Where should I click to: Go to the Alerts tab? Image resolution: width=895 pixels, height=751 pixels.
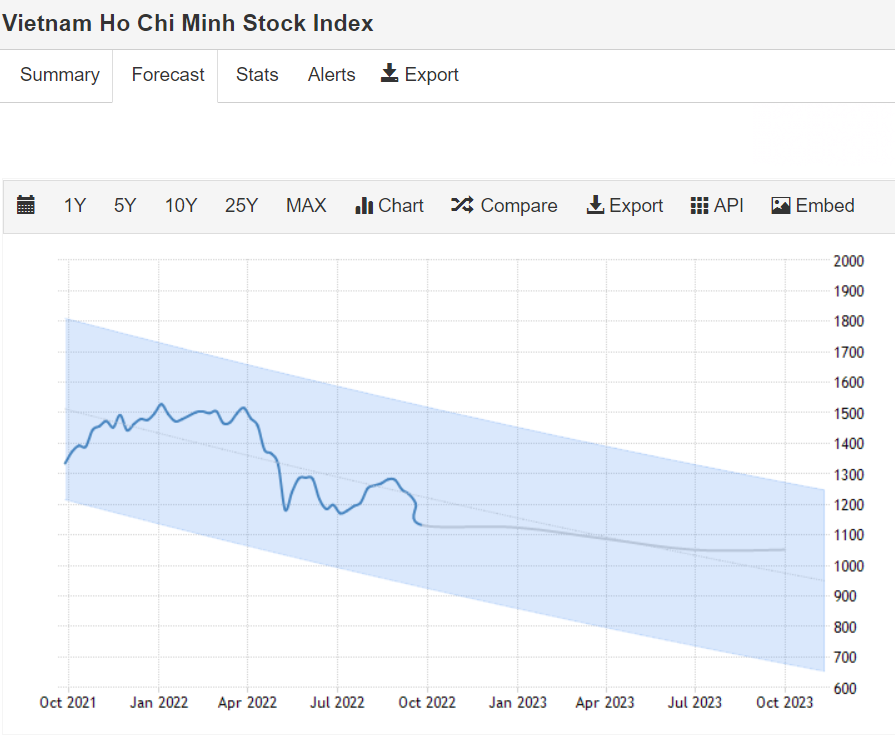[331, 75]
